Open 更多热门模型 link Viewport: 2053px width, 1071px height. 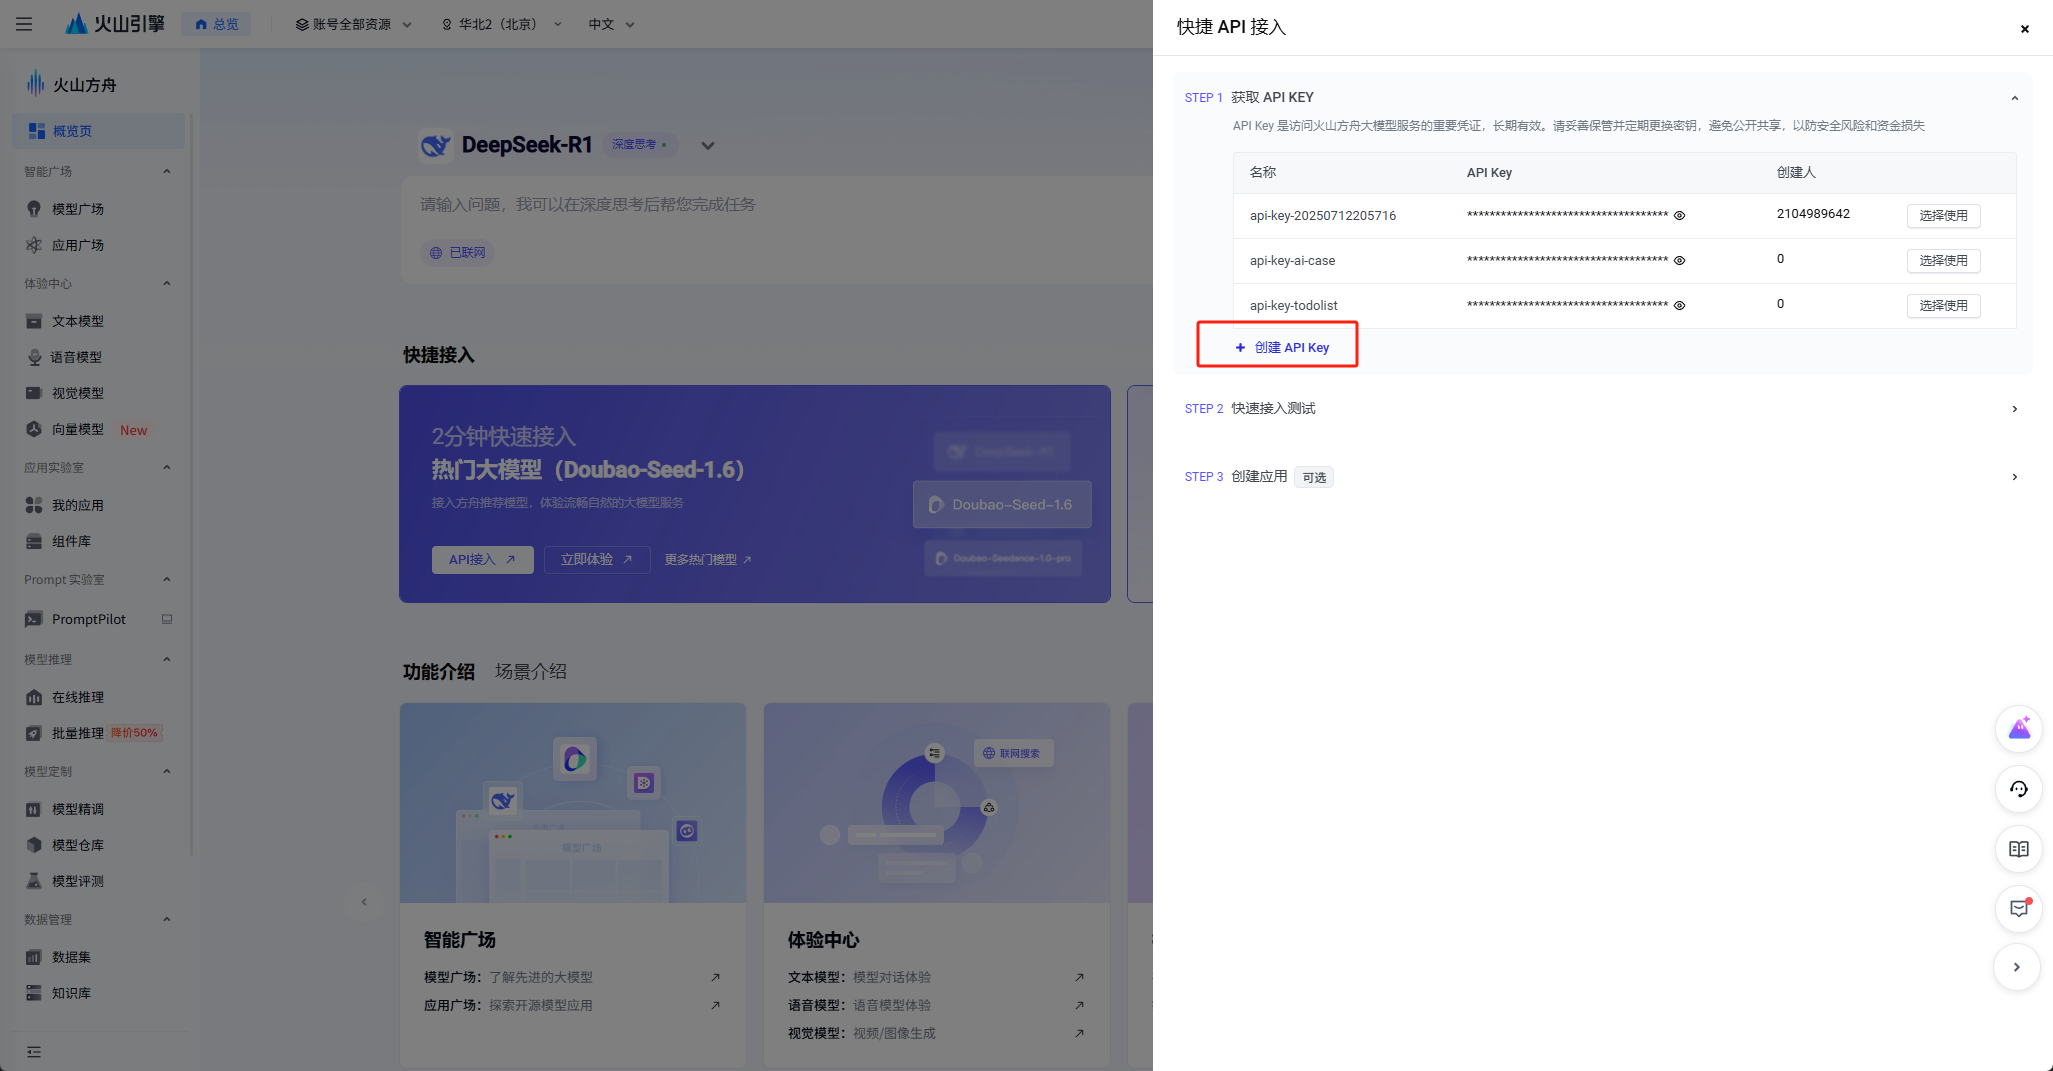(708, 559)
